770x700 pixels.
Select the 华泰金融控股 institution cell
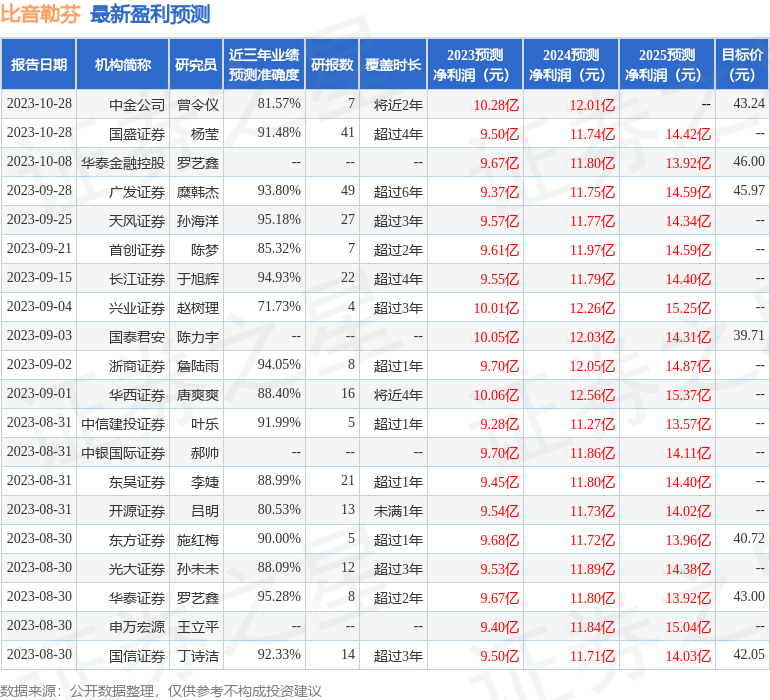pos(123,163)
